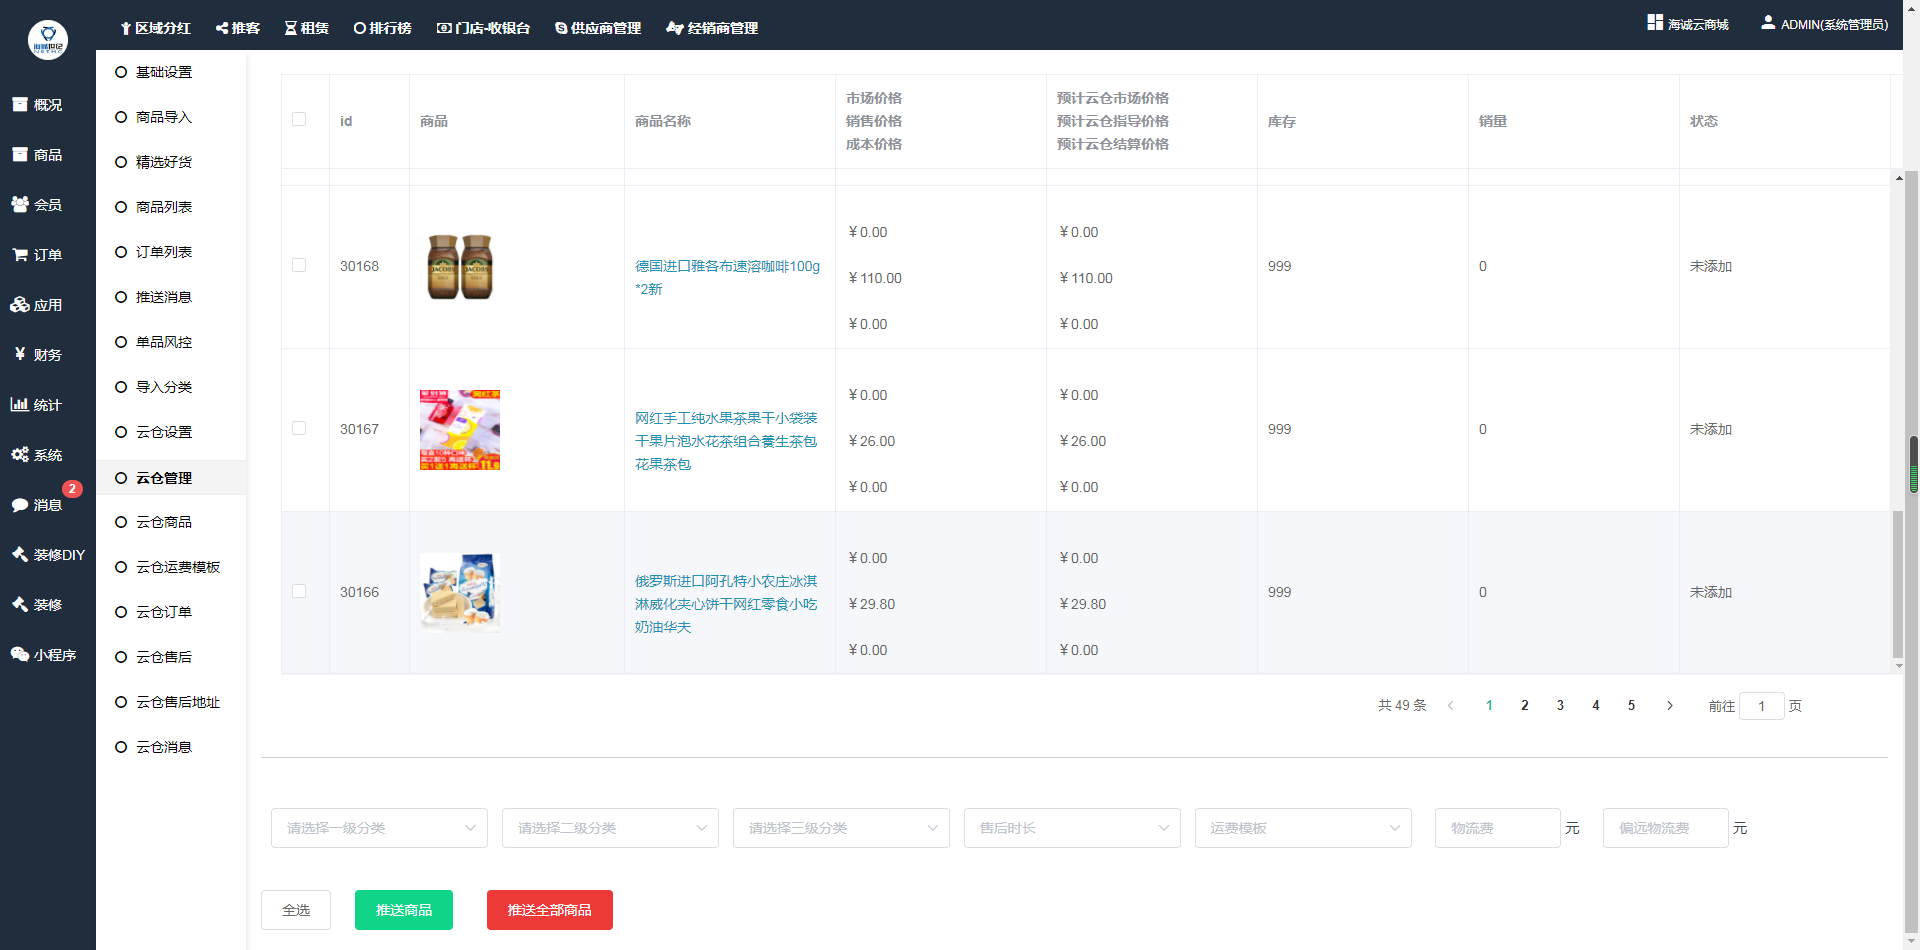Click the 系统 gears icon
This screenshot has height=950, width=1920.
[x=20, y=454]
